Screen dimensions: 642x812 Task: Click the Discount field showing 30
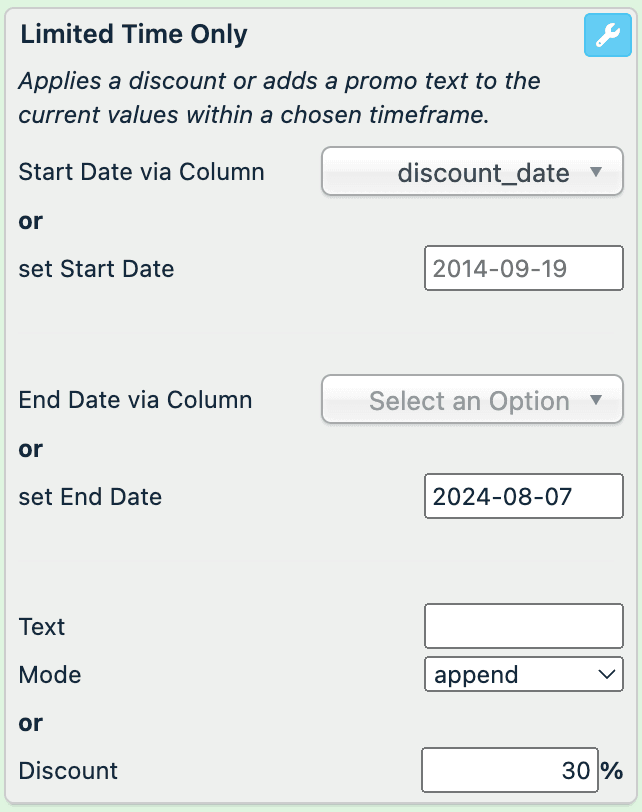click(x=509, y=771)
